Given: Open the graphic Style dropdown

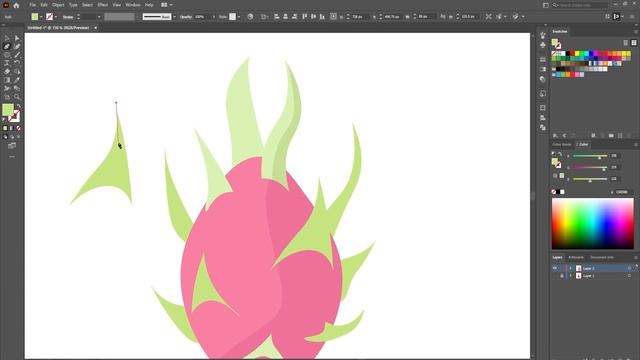Looking at the screenshot, I should coord(239,17).
